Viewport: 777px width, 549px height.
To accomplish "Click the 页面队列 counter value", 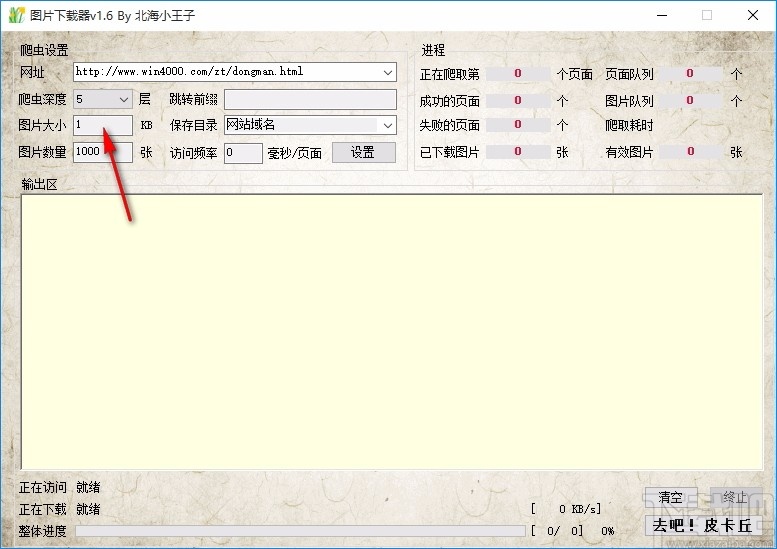I will tap(690, 74).
